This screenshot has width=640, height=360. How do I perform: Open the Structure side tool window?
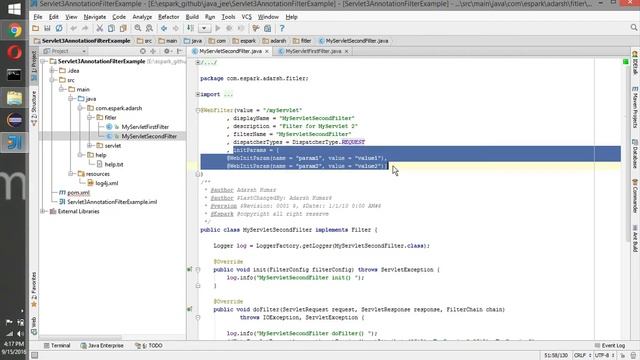pyautogui.click(x=34, y=108)
